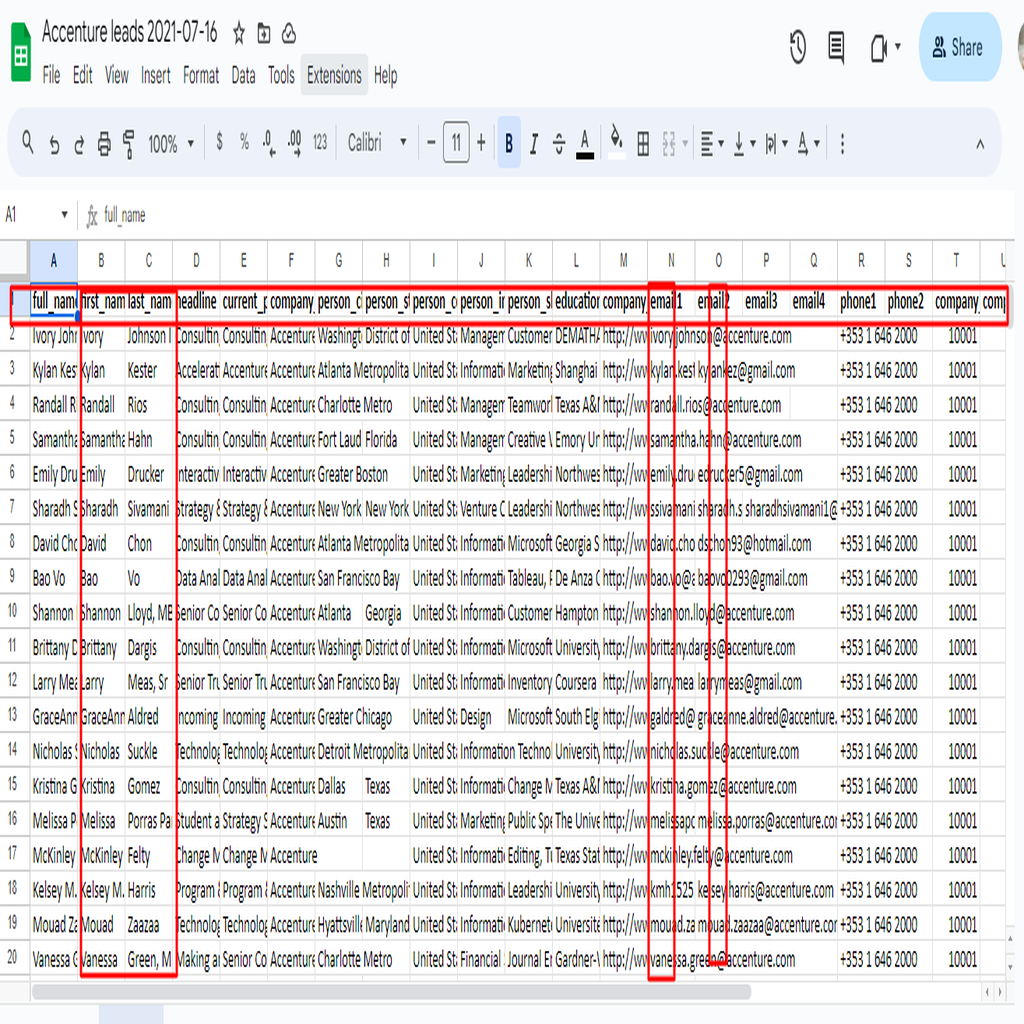Open the name box dropdown arrow
The image size is (1024, 1024).
pos(64,215)
